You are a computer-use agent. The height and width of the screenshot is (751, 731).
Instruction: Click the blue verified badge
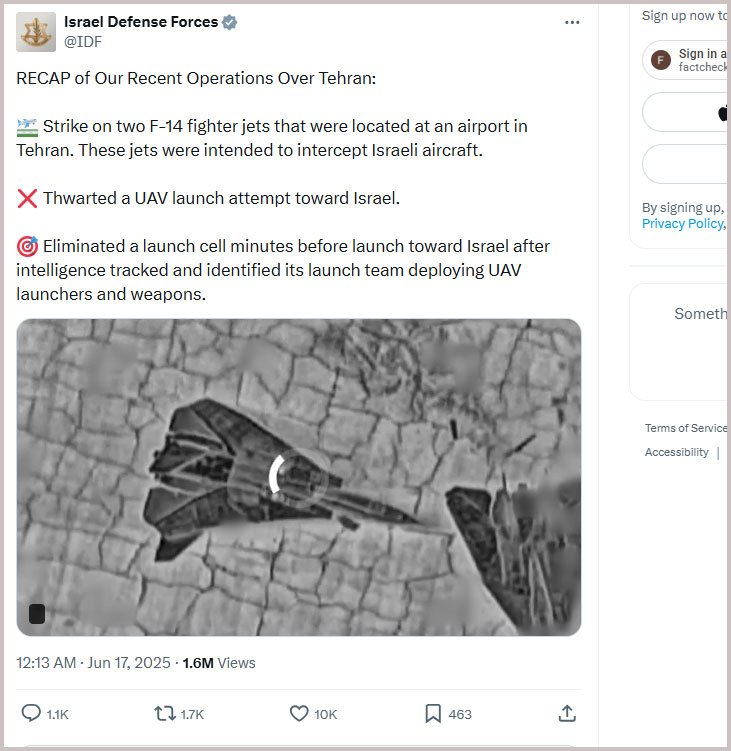(230, 22)
